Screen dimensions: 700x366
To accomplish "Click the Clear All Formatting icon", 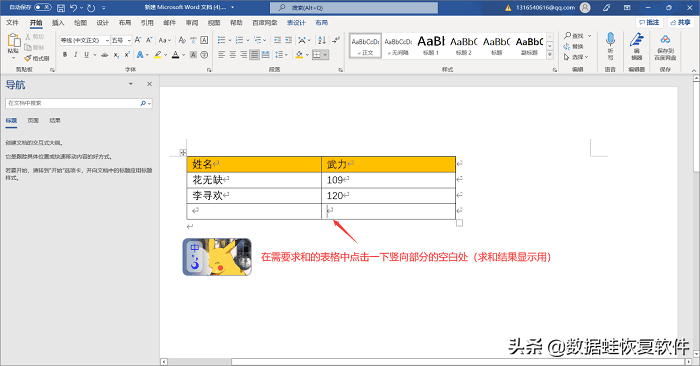I will click(182, 40).
